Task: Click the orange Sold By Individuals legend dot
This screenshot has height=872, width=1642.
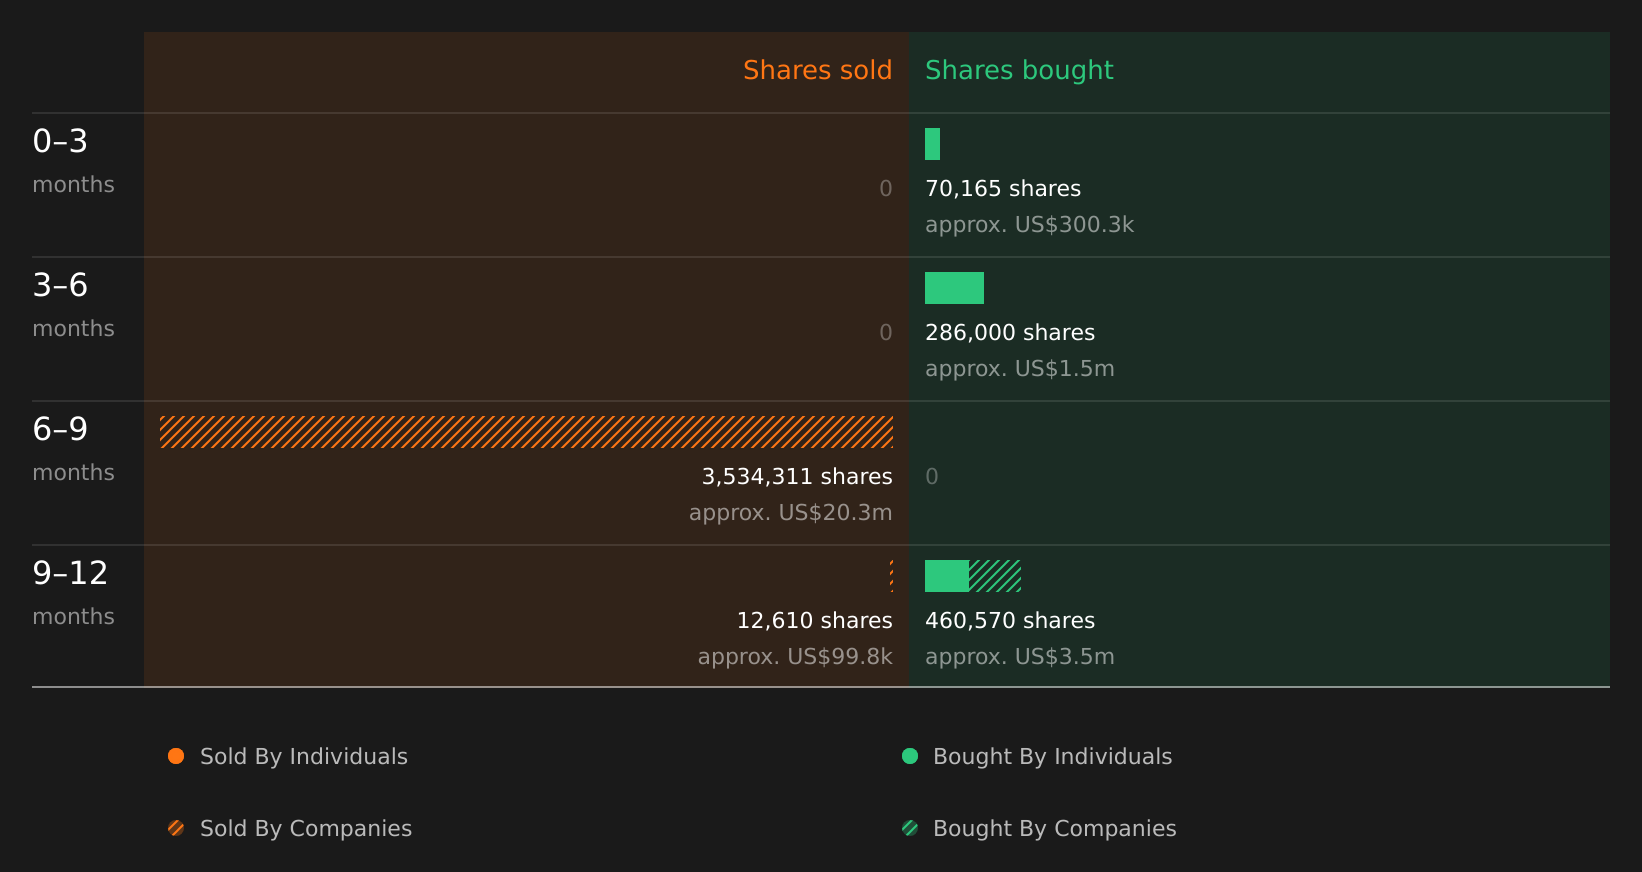Action: click(176, 756)
